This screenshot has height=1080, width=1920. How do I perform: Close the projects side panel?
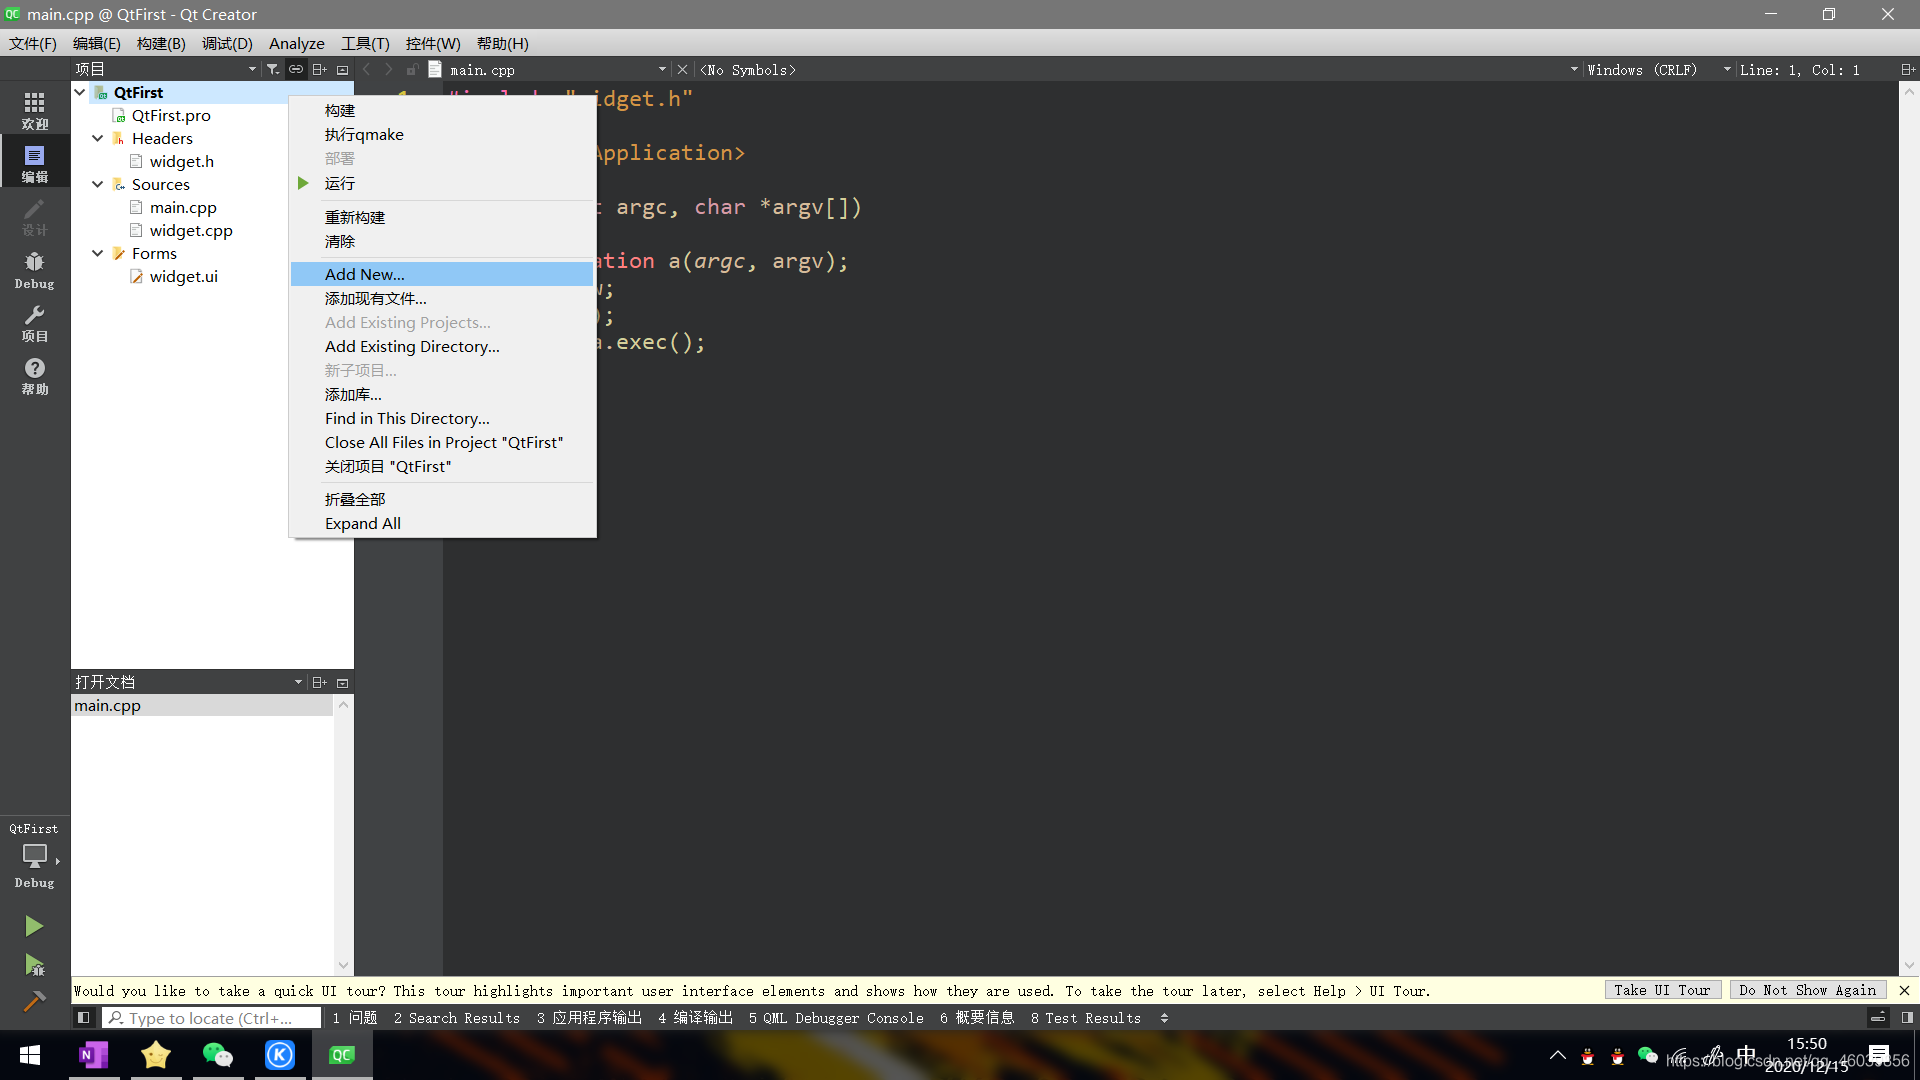click(342, 69)
